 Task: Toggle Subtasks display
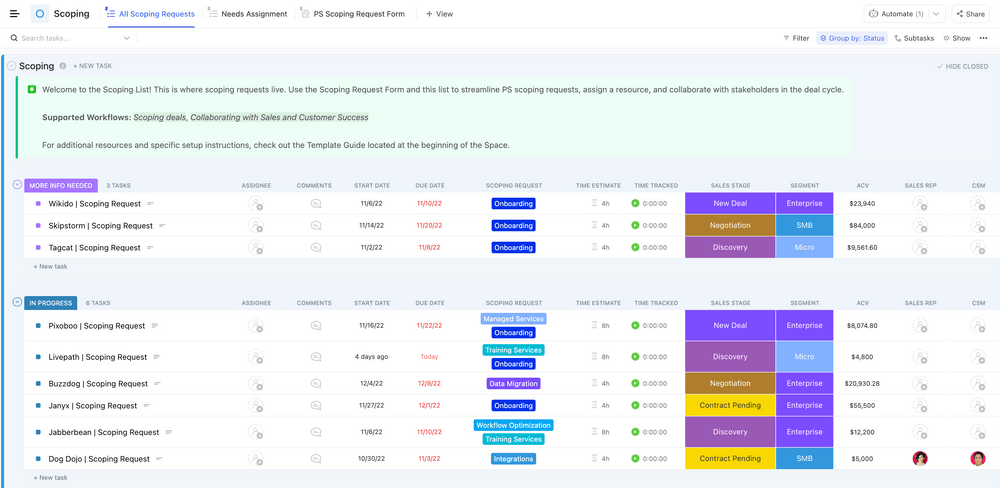[913, 38]
